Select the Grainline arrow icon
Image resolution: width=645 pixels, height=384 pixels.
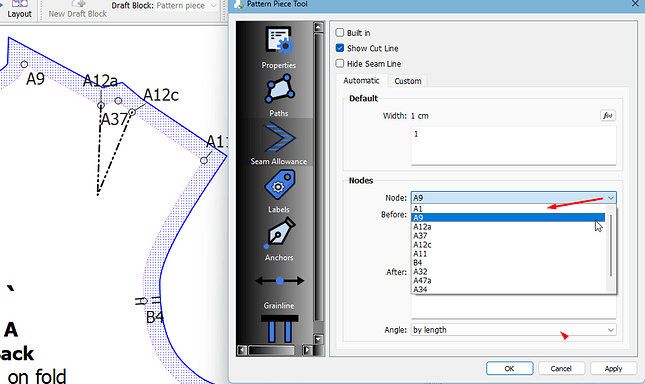coord(280,281)
